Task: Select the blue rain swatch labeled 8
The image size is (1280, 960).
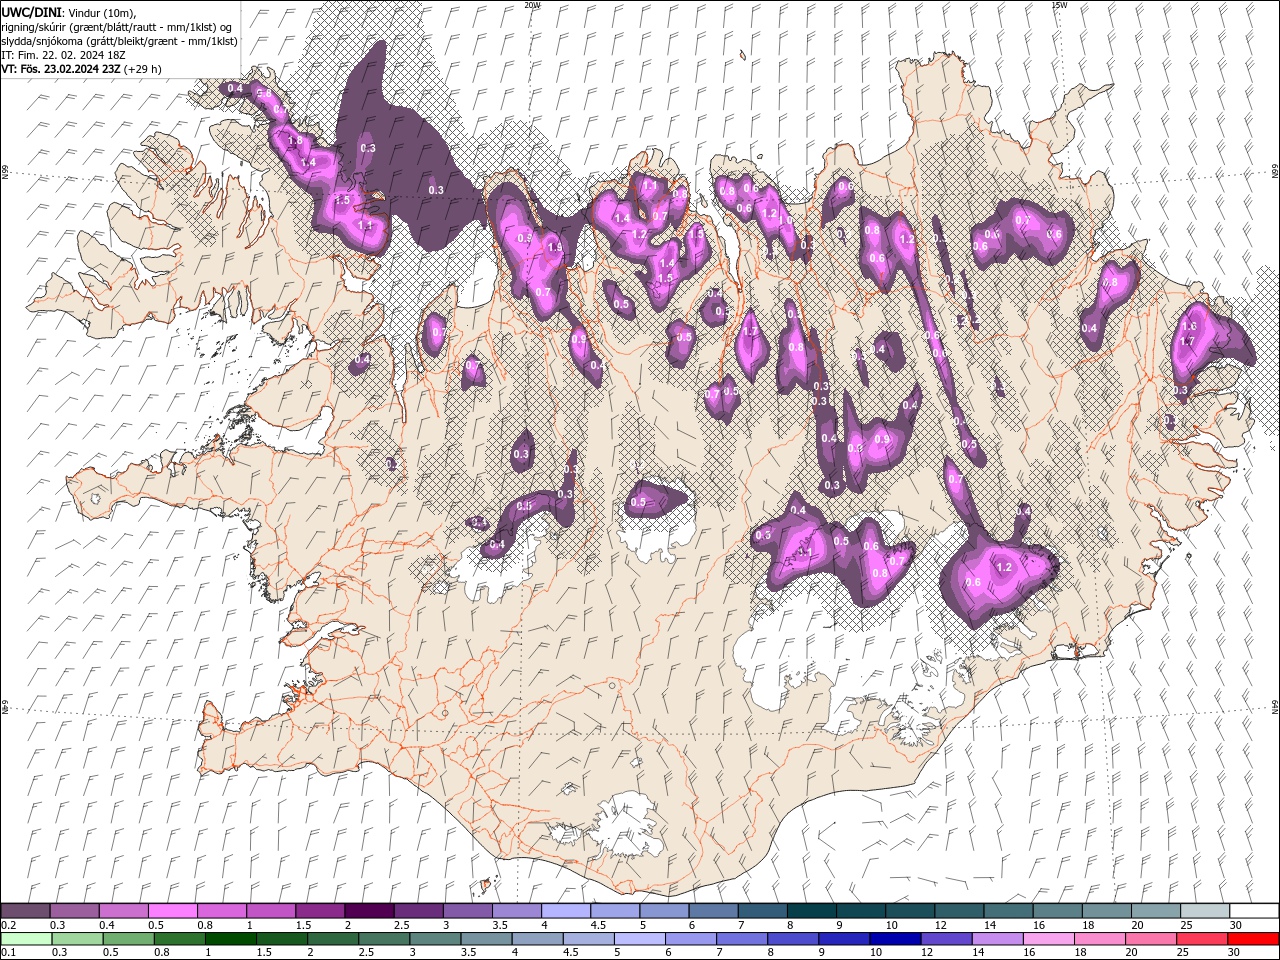Action: 794,939
